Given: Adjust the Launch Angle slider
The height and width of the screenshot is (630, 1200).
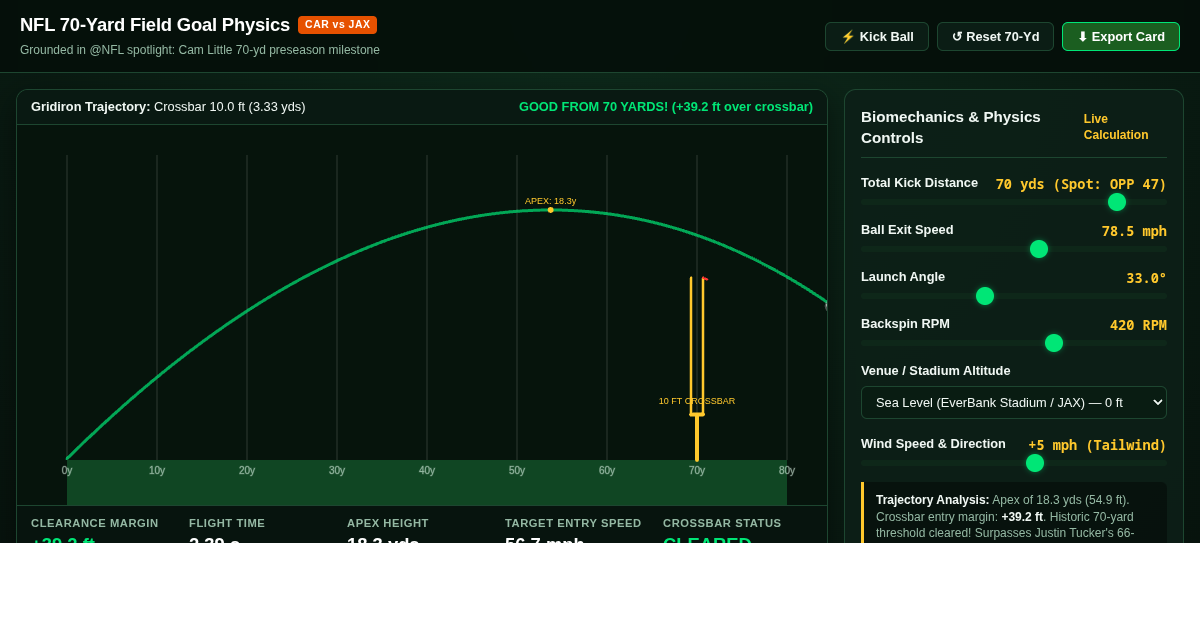Looking at the screenshot, I should 1014,296.
